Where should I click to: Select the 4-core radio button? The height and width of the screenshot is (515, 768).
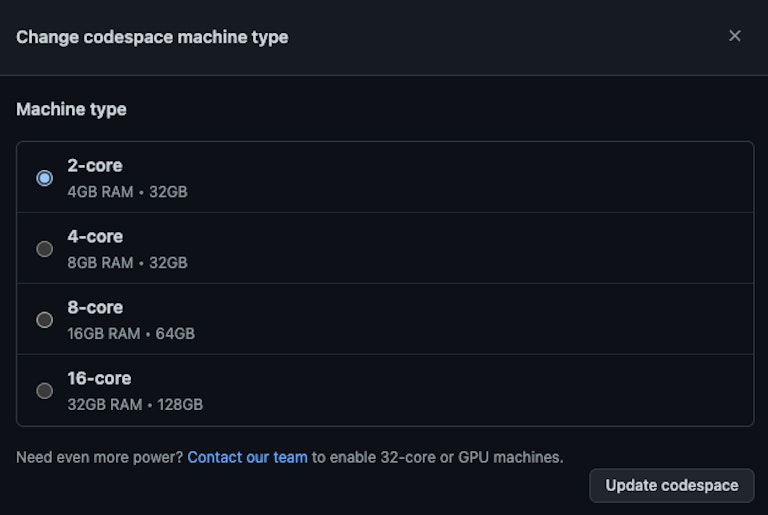pos(44,249)
